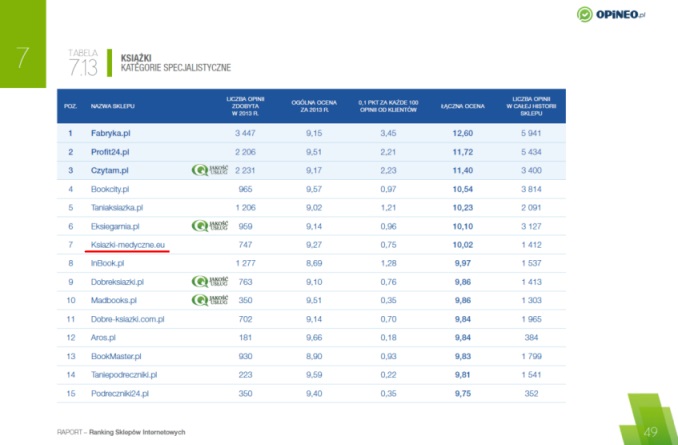Select Podreczniki24.pl's overall rating 9,40
Viewport: 678px width, 445px height.
click(x=314, y=394)
